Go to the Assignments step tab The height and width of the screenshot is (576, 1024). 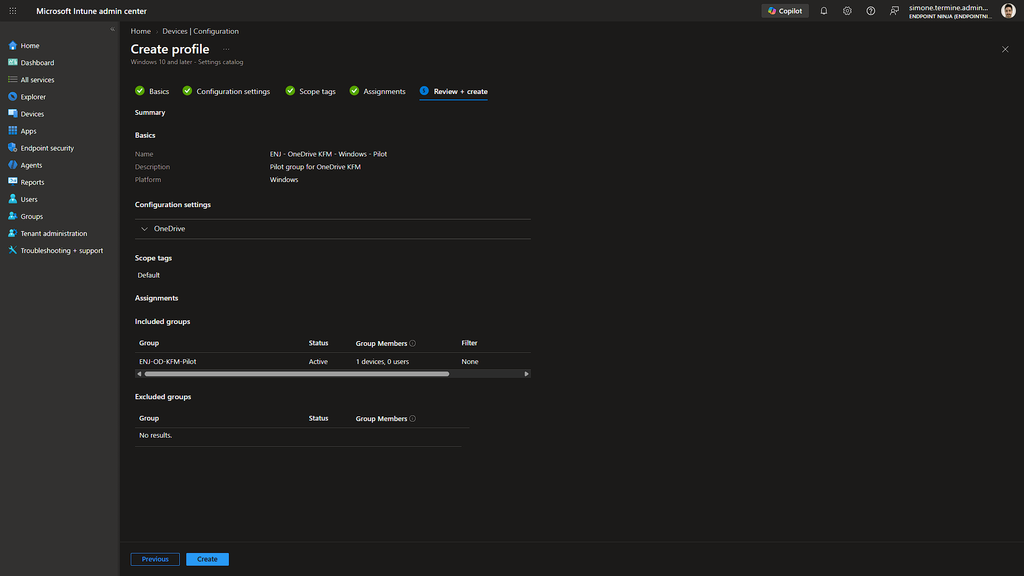tap(377, 91)
